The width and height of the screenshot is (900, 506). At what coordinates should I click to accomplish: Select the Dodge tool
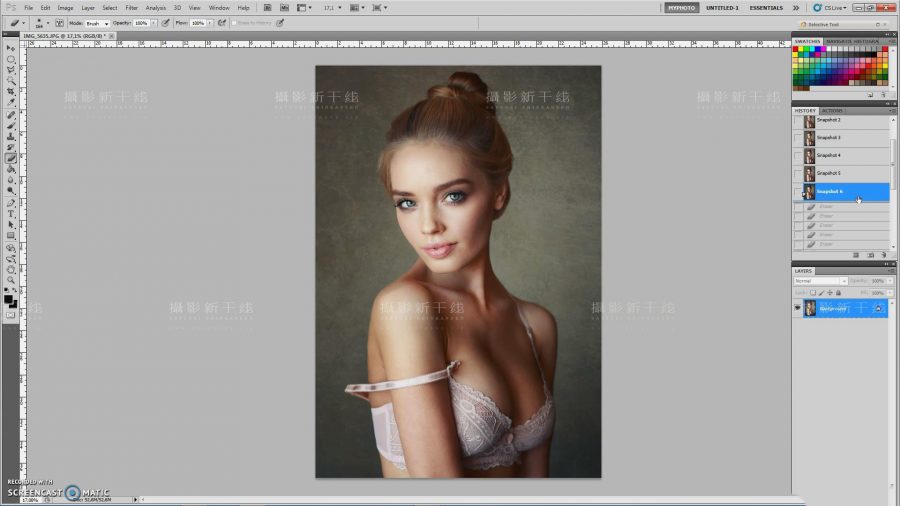point(11,191)
